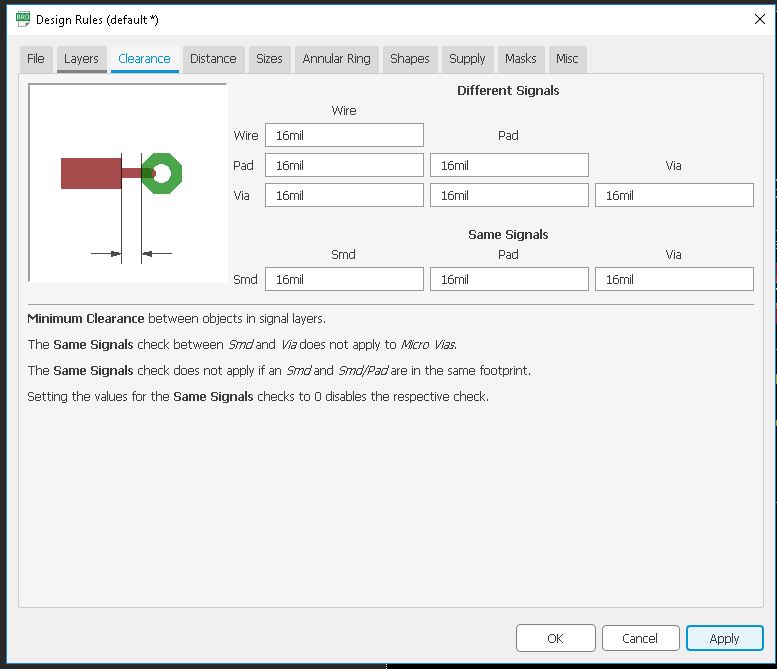Viewport: 777px width, 669px height.
Task: Click the note about Micro Vias
Action: (242, 344)
